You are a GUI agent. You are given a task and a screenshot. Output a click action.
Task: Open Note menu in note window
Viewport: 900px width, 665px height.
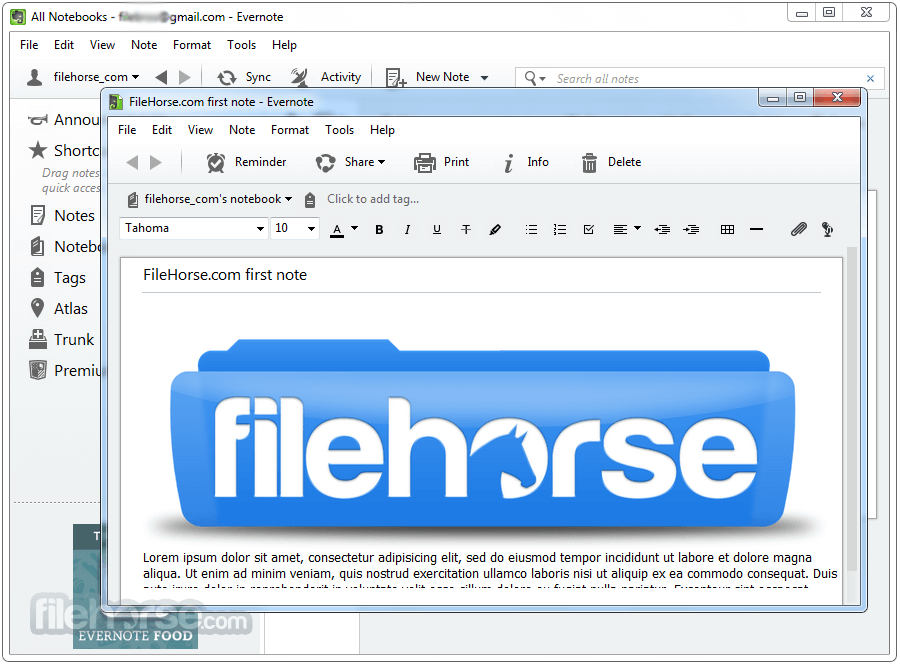coord(242,130)
